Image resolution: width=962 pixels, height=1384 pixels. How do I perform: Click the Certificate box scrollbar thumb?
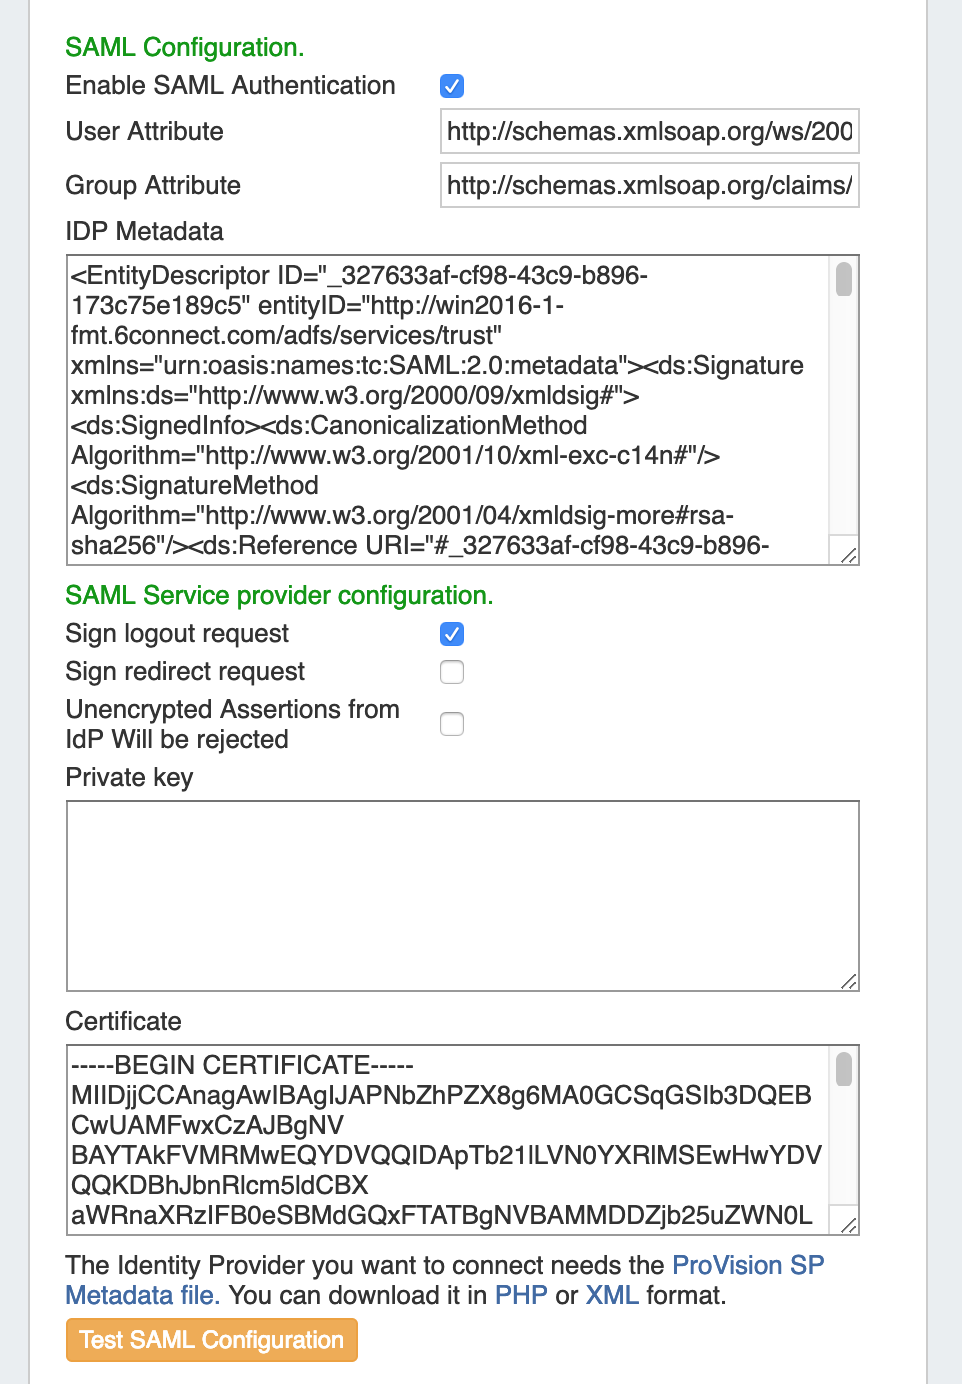pyautogui.click(x=844, y=1069)
